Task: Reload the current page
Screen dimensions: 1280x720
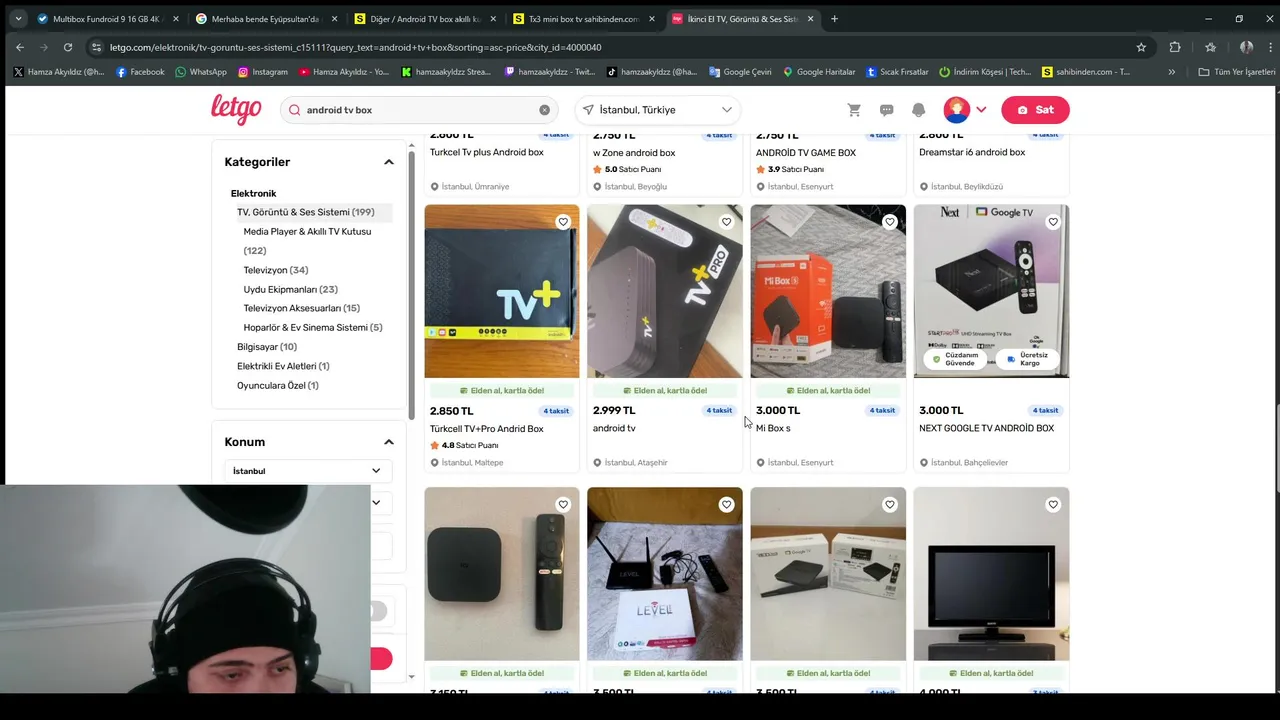Action: (68, 47)
